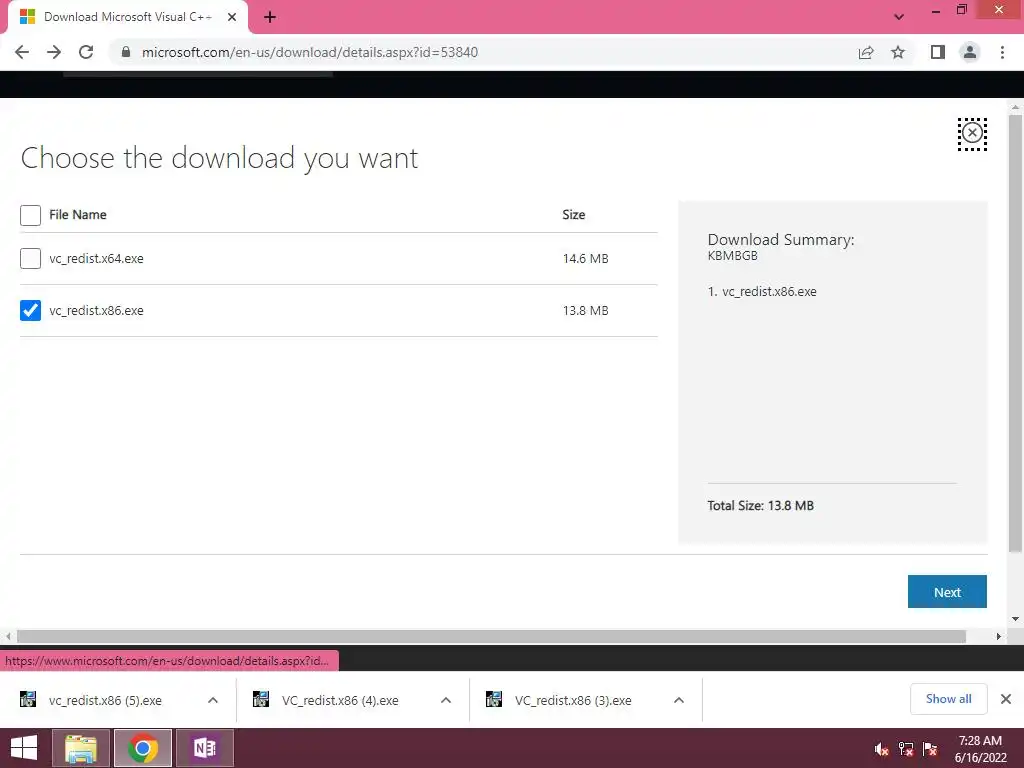This screenshot has width=1024, height=768.
Task: Open the Windows Start menu
Action: [x=24, y=748]
